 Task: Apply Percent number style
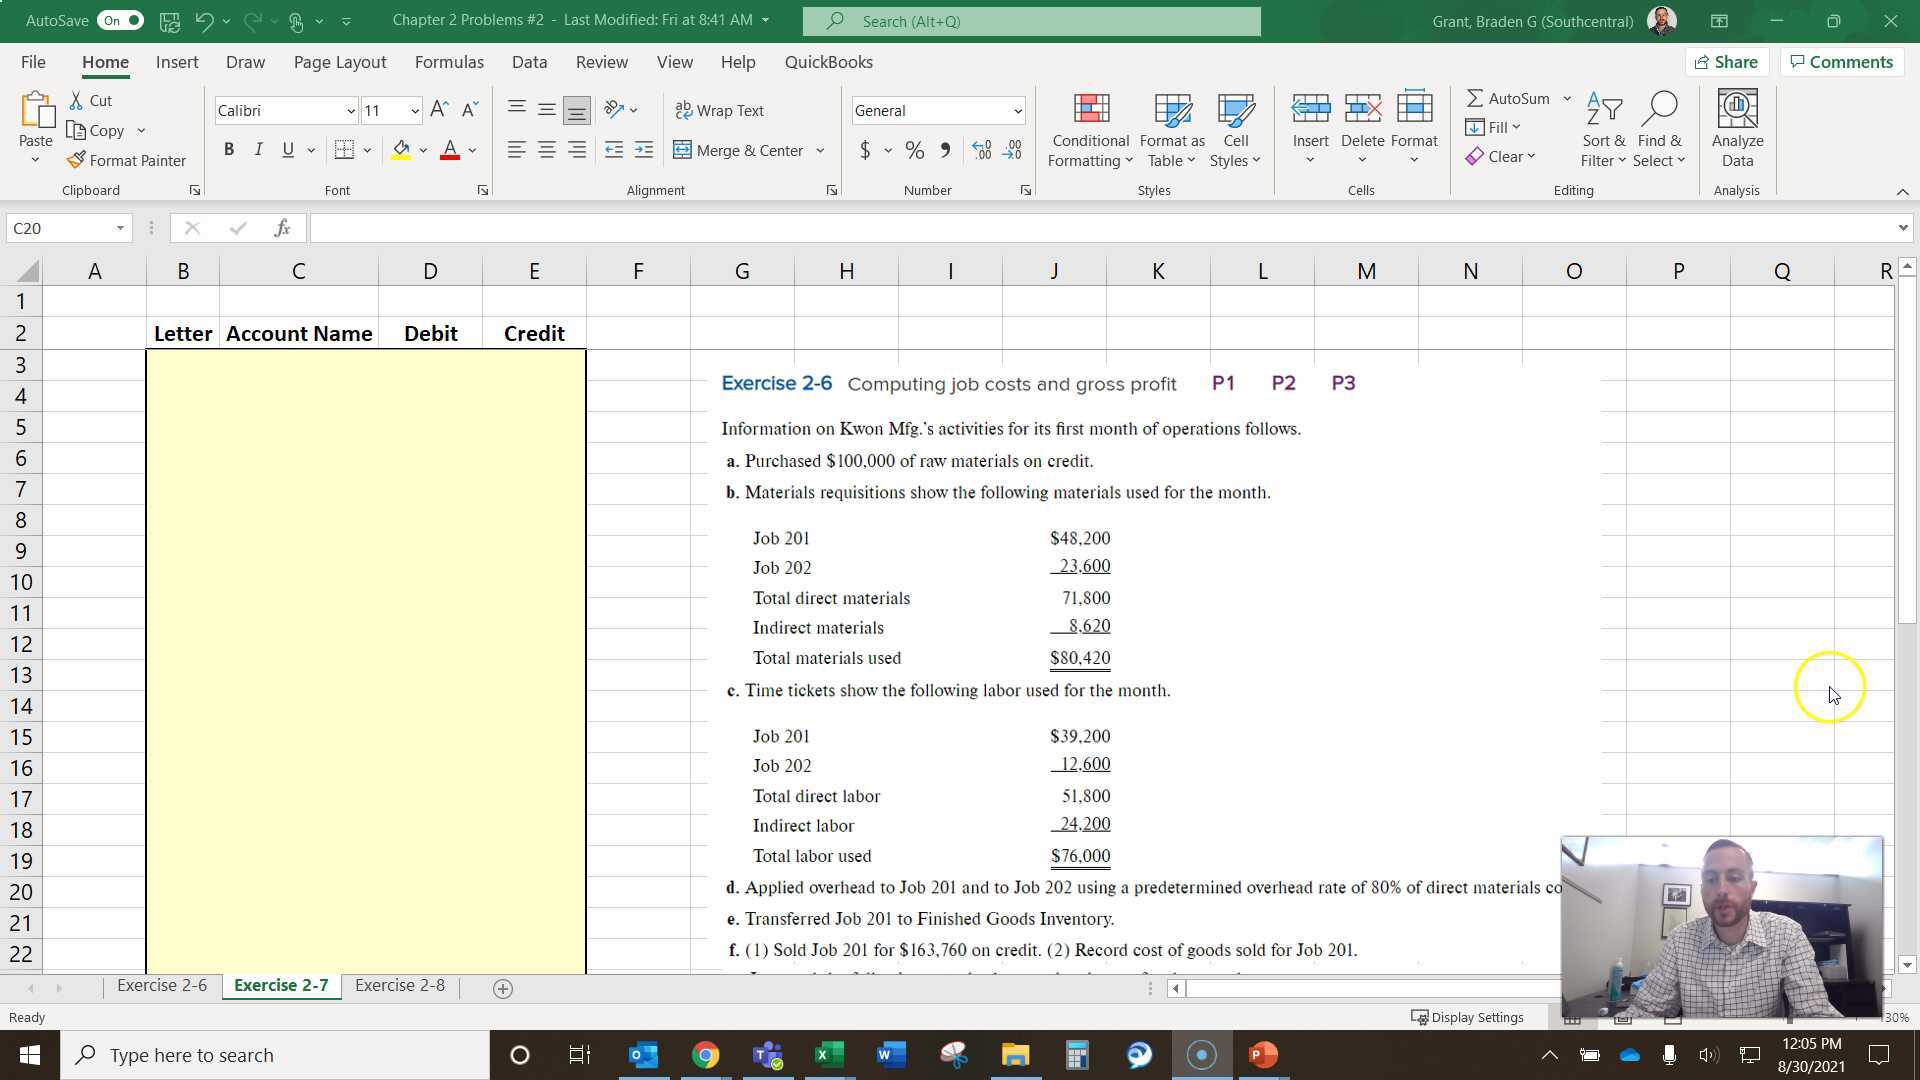click(x=913, y=150)
